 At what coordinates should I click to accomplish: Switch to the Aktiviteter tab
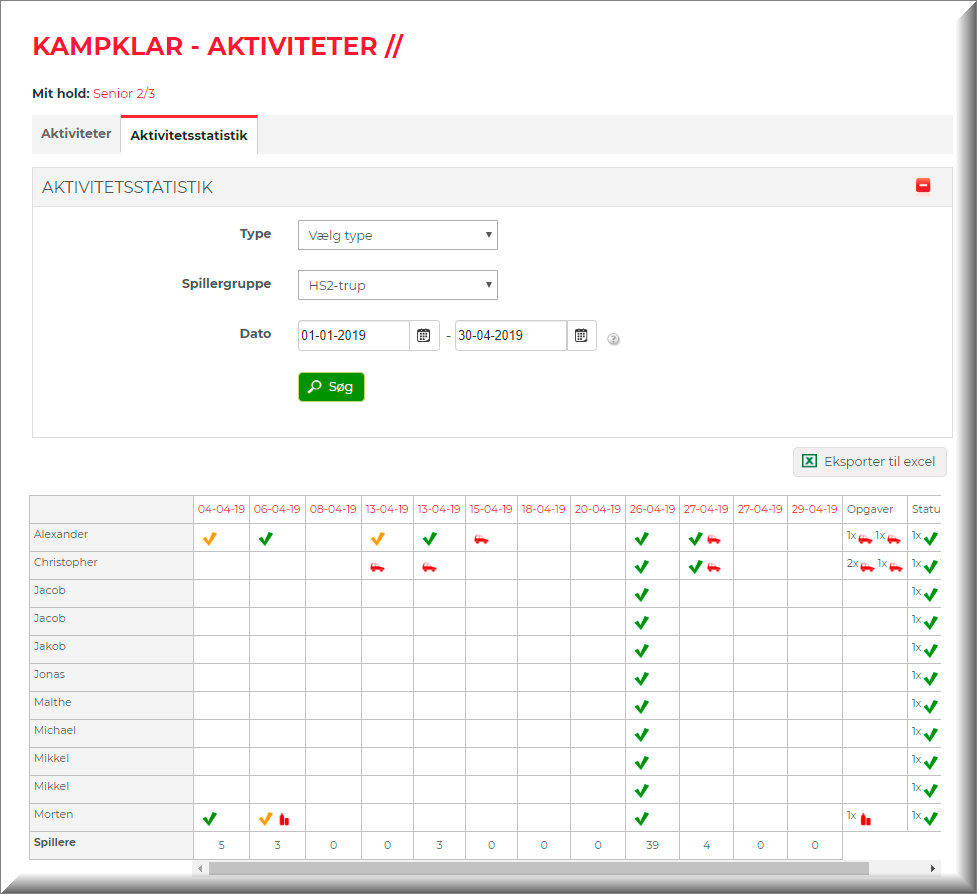[76, 134]
